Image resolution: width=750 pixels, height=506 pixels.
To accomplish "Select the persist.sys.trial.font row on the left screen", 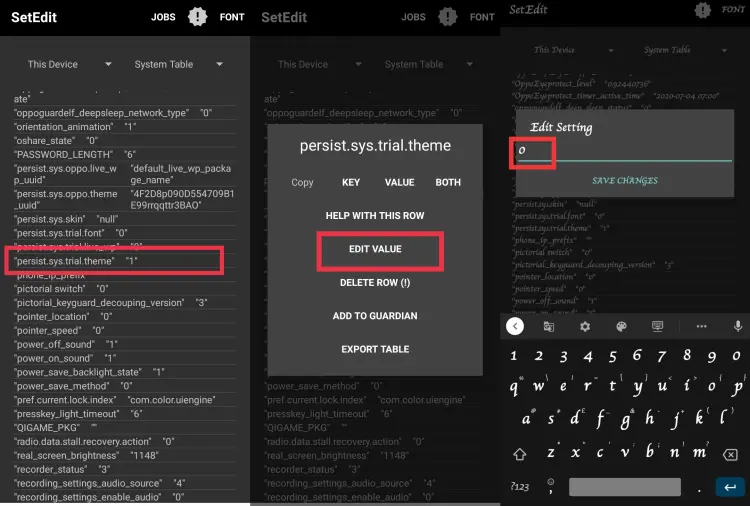I will [124, 233].
